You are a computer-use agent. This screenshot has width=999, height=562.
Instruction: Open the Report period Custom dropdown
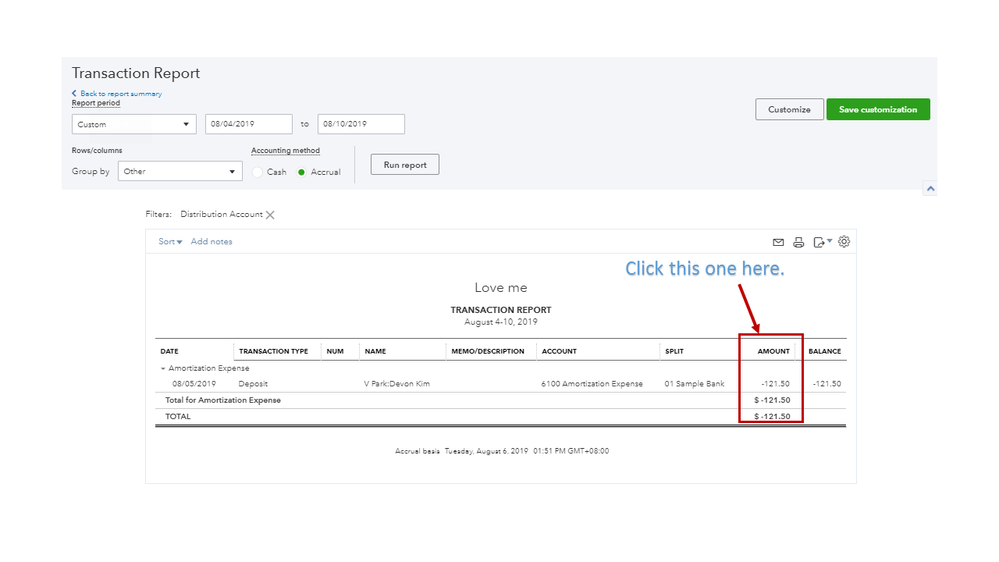pyautogui.click(x=134, y=124)
